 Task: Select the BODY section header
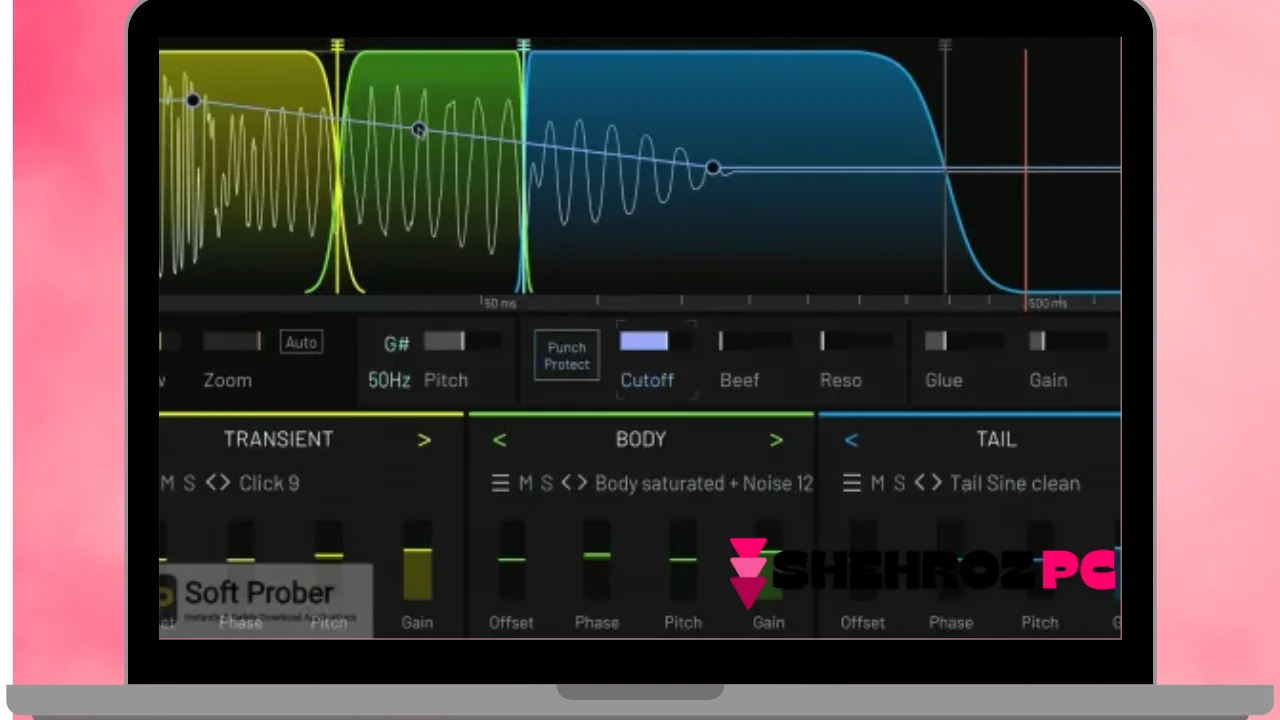(641, 439)
